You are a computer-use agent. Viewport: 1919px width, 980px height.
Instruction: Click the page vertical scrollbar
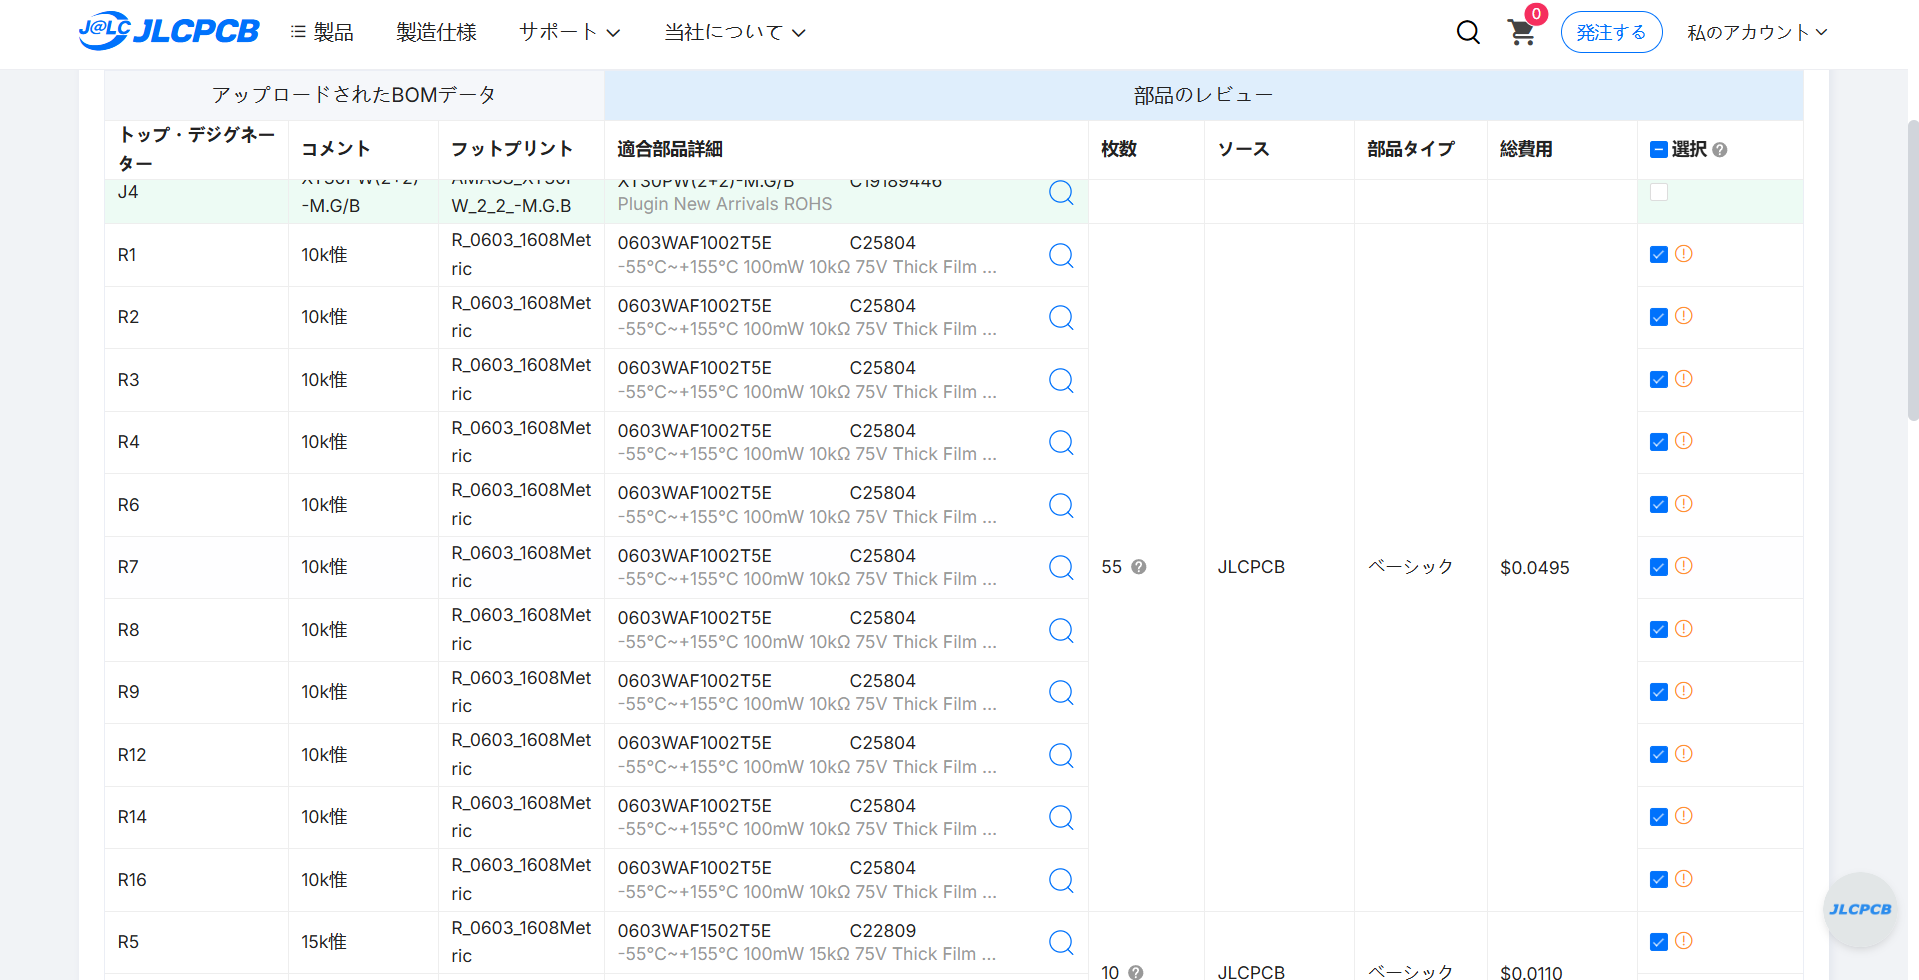click(x=1912, y=270)
